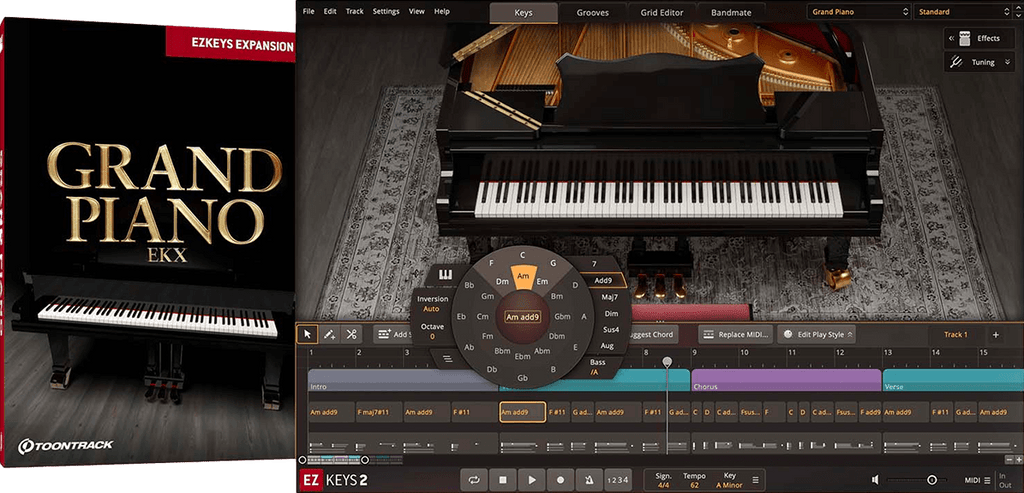
Task: Click the Add Song Part button
Action: pos(392,334)
